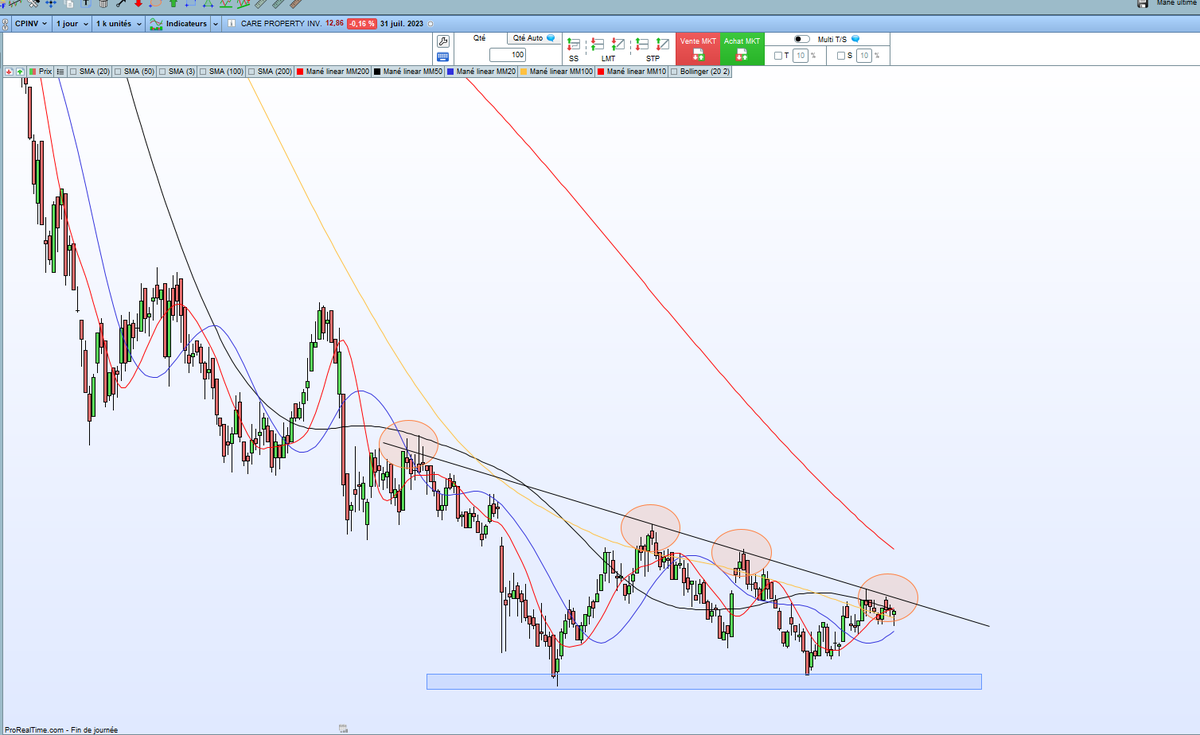1200x735 pixels.
Task: Toggle the SMA (200) checkbox
Action: pyautogui.click(x=252, y=72)
